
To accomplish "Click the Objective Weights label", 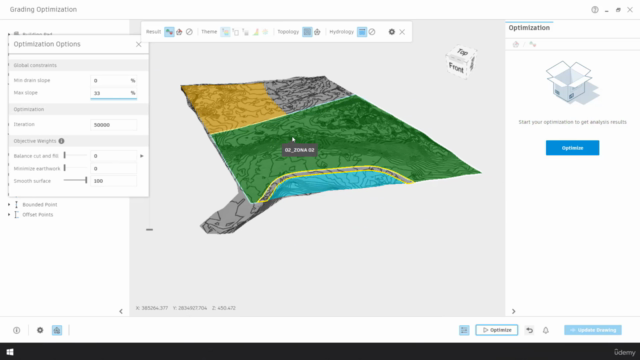I will 35,141.
